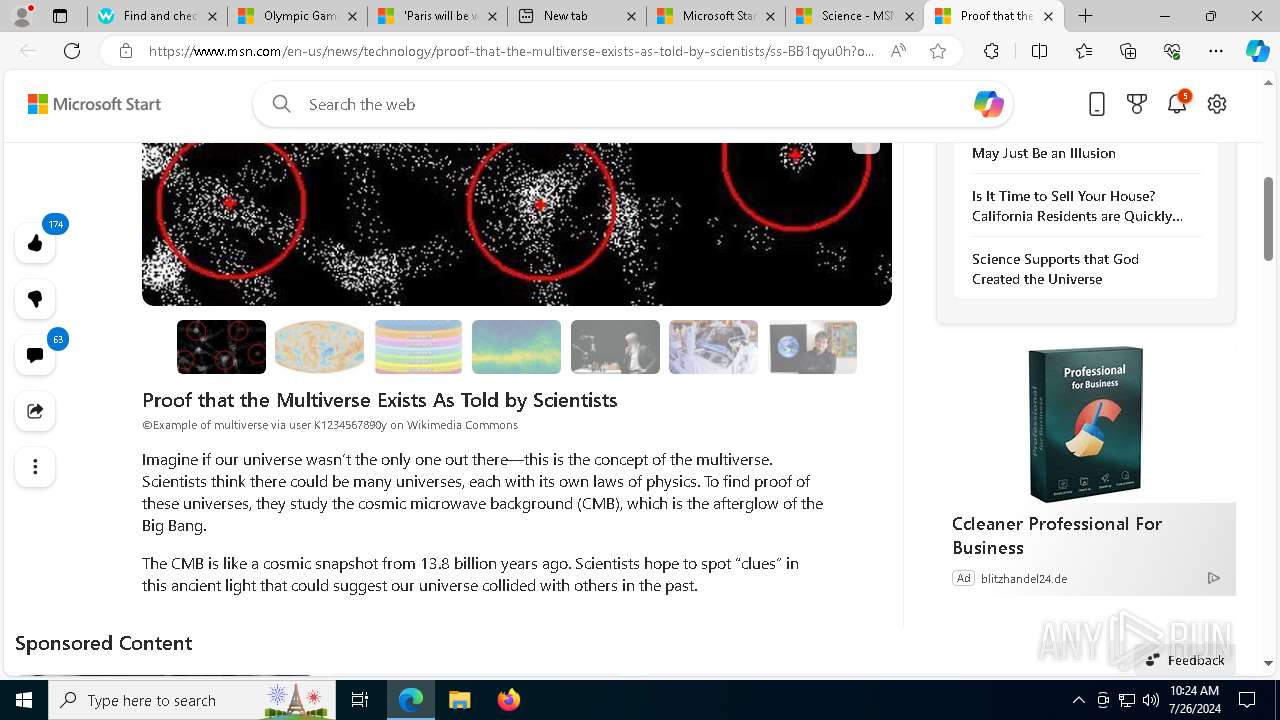
Task: Open the Windows Start menu
Action: coord(24,700)
